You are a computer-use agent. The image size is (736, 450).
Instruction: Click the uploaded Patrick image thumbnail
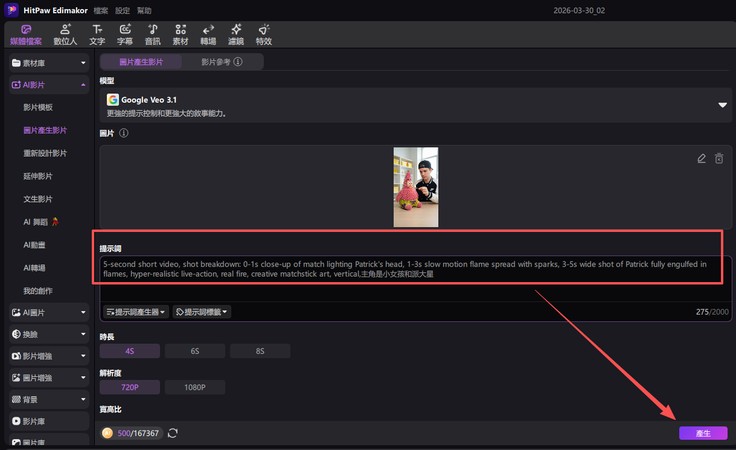click(x=415, y=187)
